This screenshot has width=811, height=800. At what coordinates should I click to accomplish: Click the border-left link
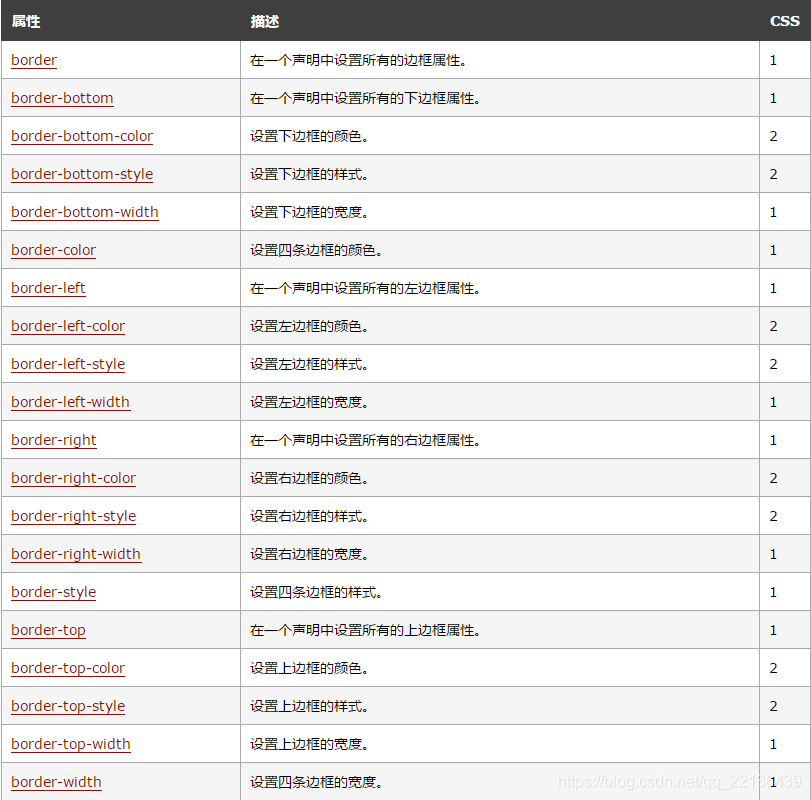[x=48, y=288]
